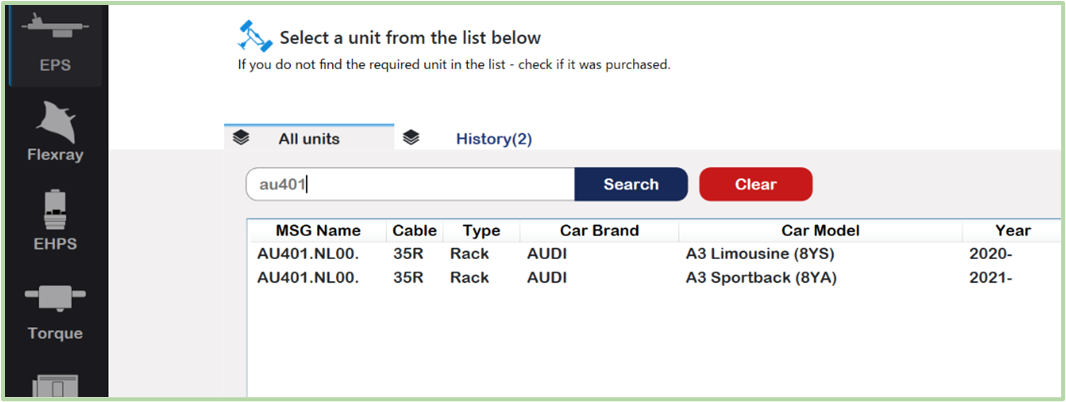
Task: Click the layers icon next to History
Action: tap(411, 138)
